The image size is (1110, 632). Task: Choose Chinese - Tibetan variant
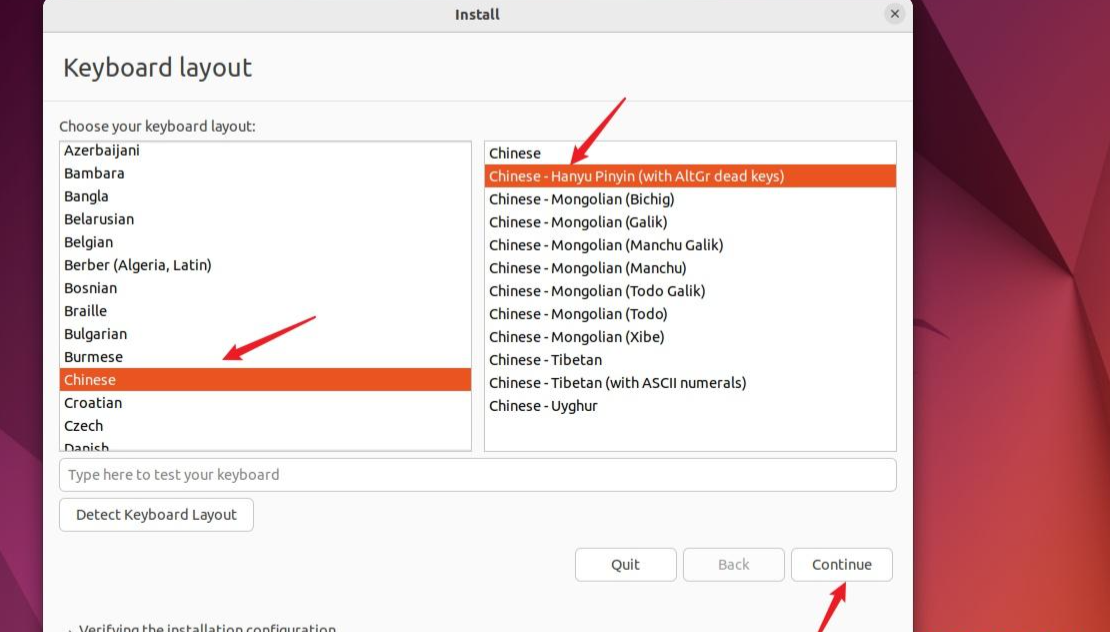point(690,360)
